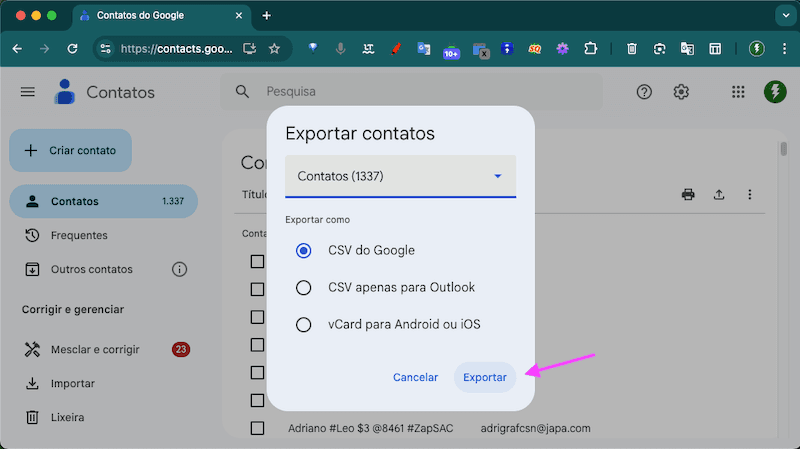
Task: Open the settings gear icon
Action: pyautogui.click(x=681, y=92)
